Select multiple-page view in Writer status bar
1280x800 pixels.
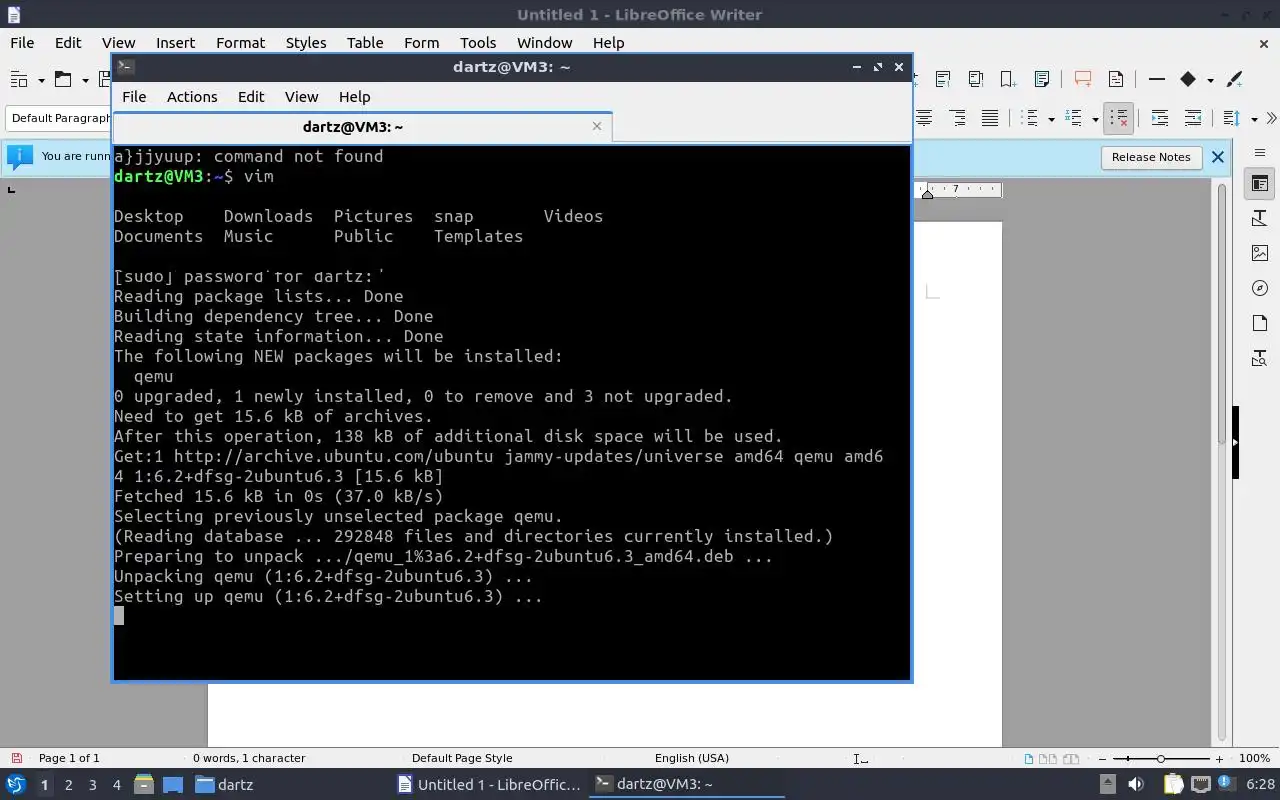[1048, 758]
